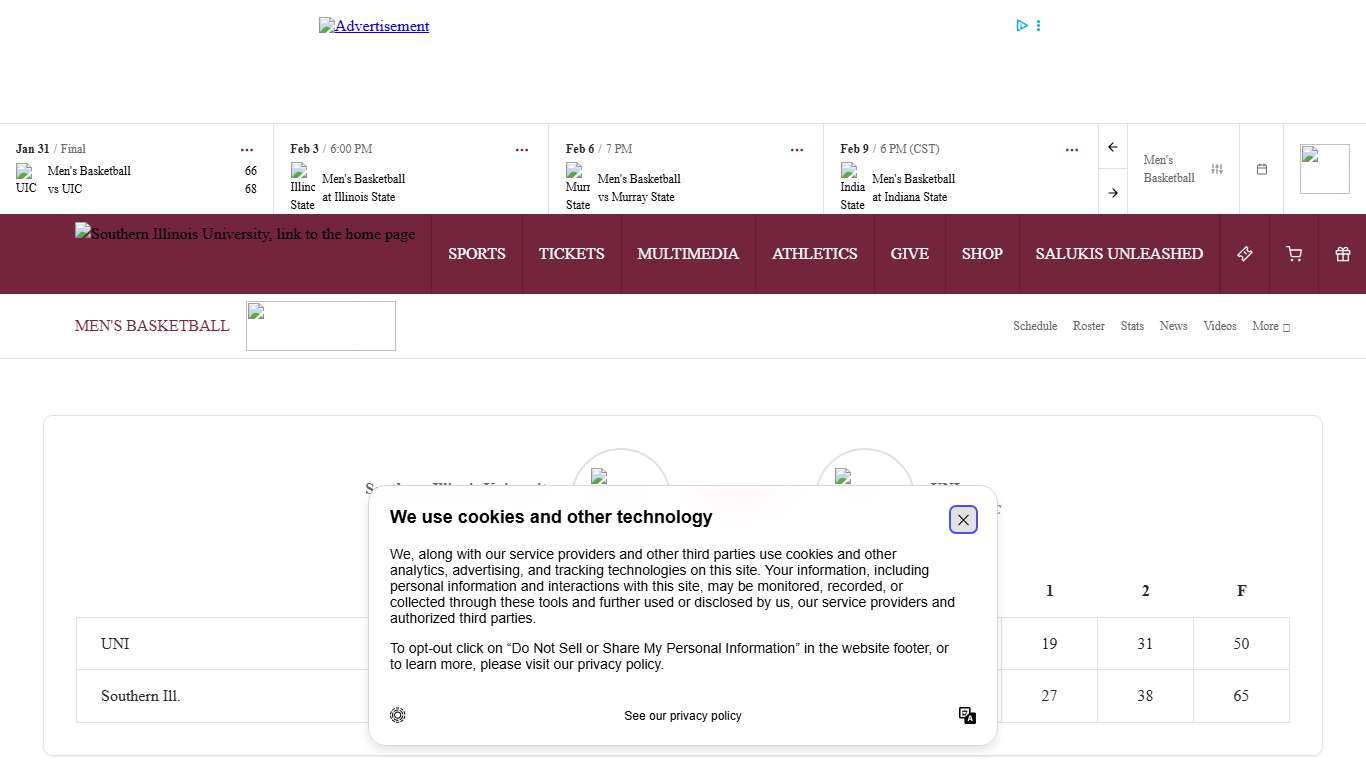Select the SALUKIS UNLEASHED menu item
This screenshot has width=1366, height=768.
[1119, 254]
